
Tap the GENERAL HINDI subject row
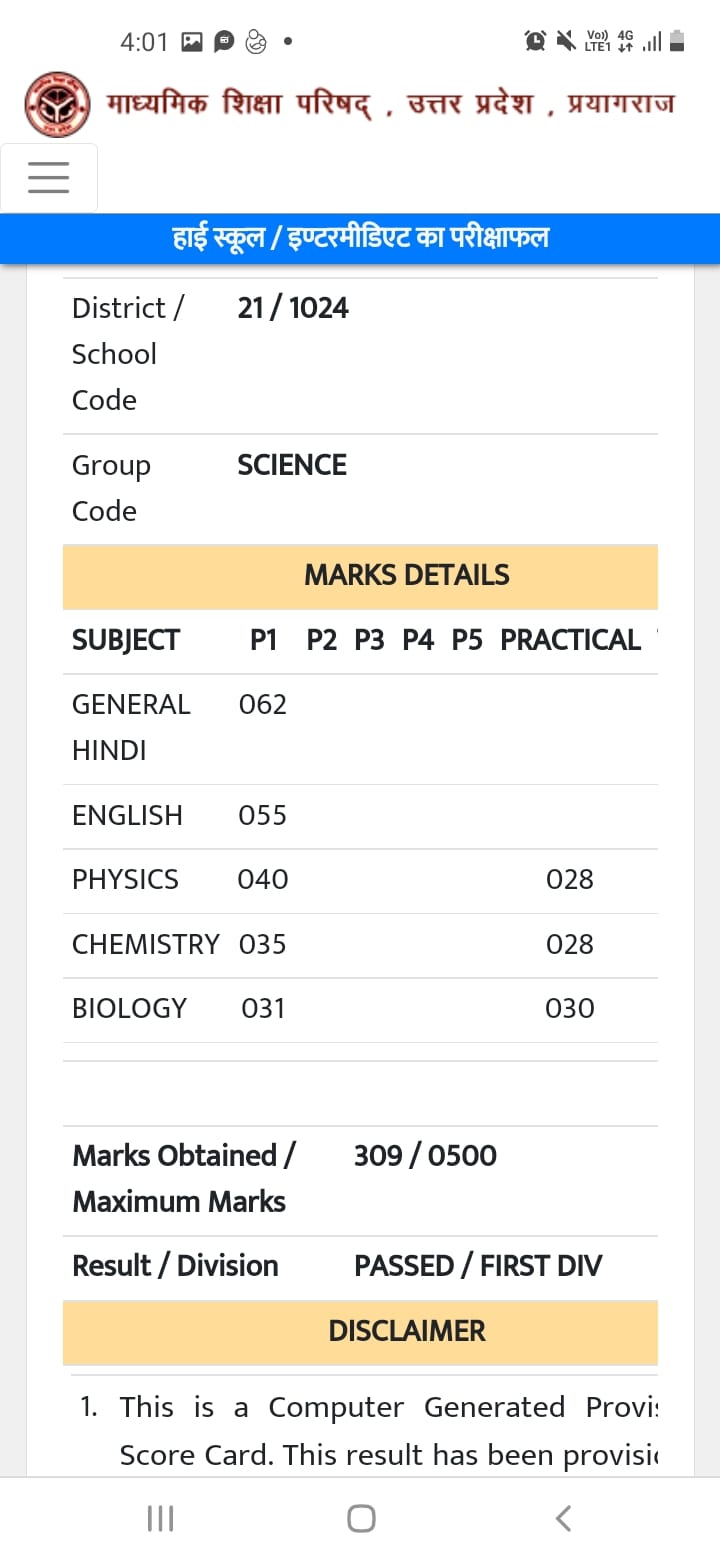point(360,728)
